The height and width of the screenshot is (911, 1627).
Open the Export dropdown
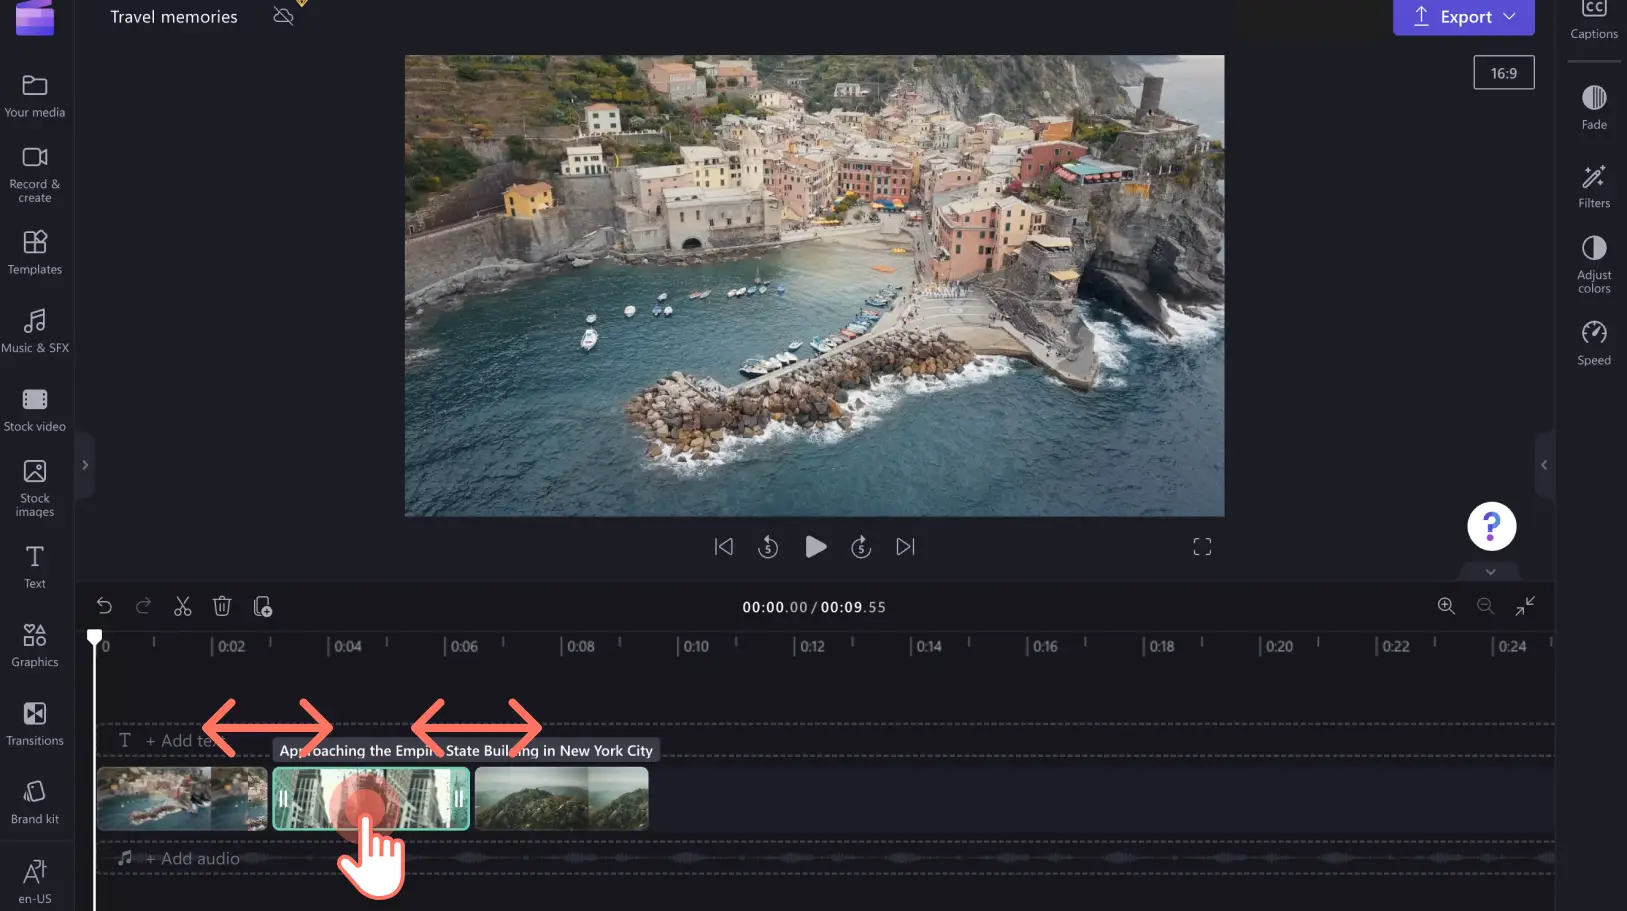[1464, 17]
